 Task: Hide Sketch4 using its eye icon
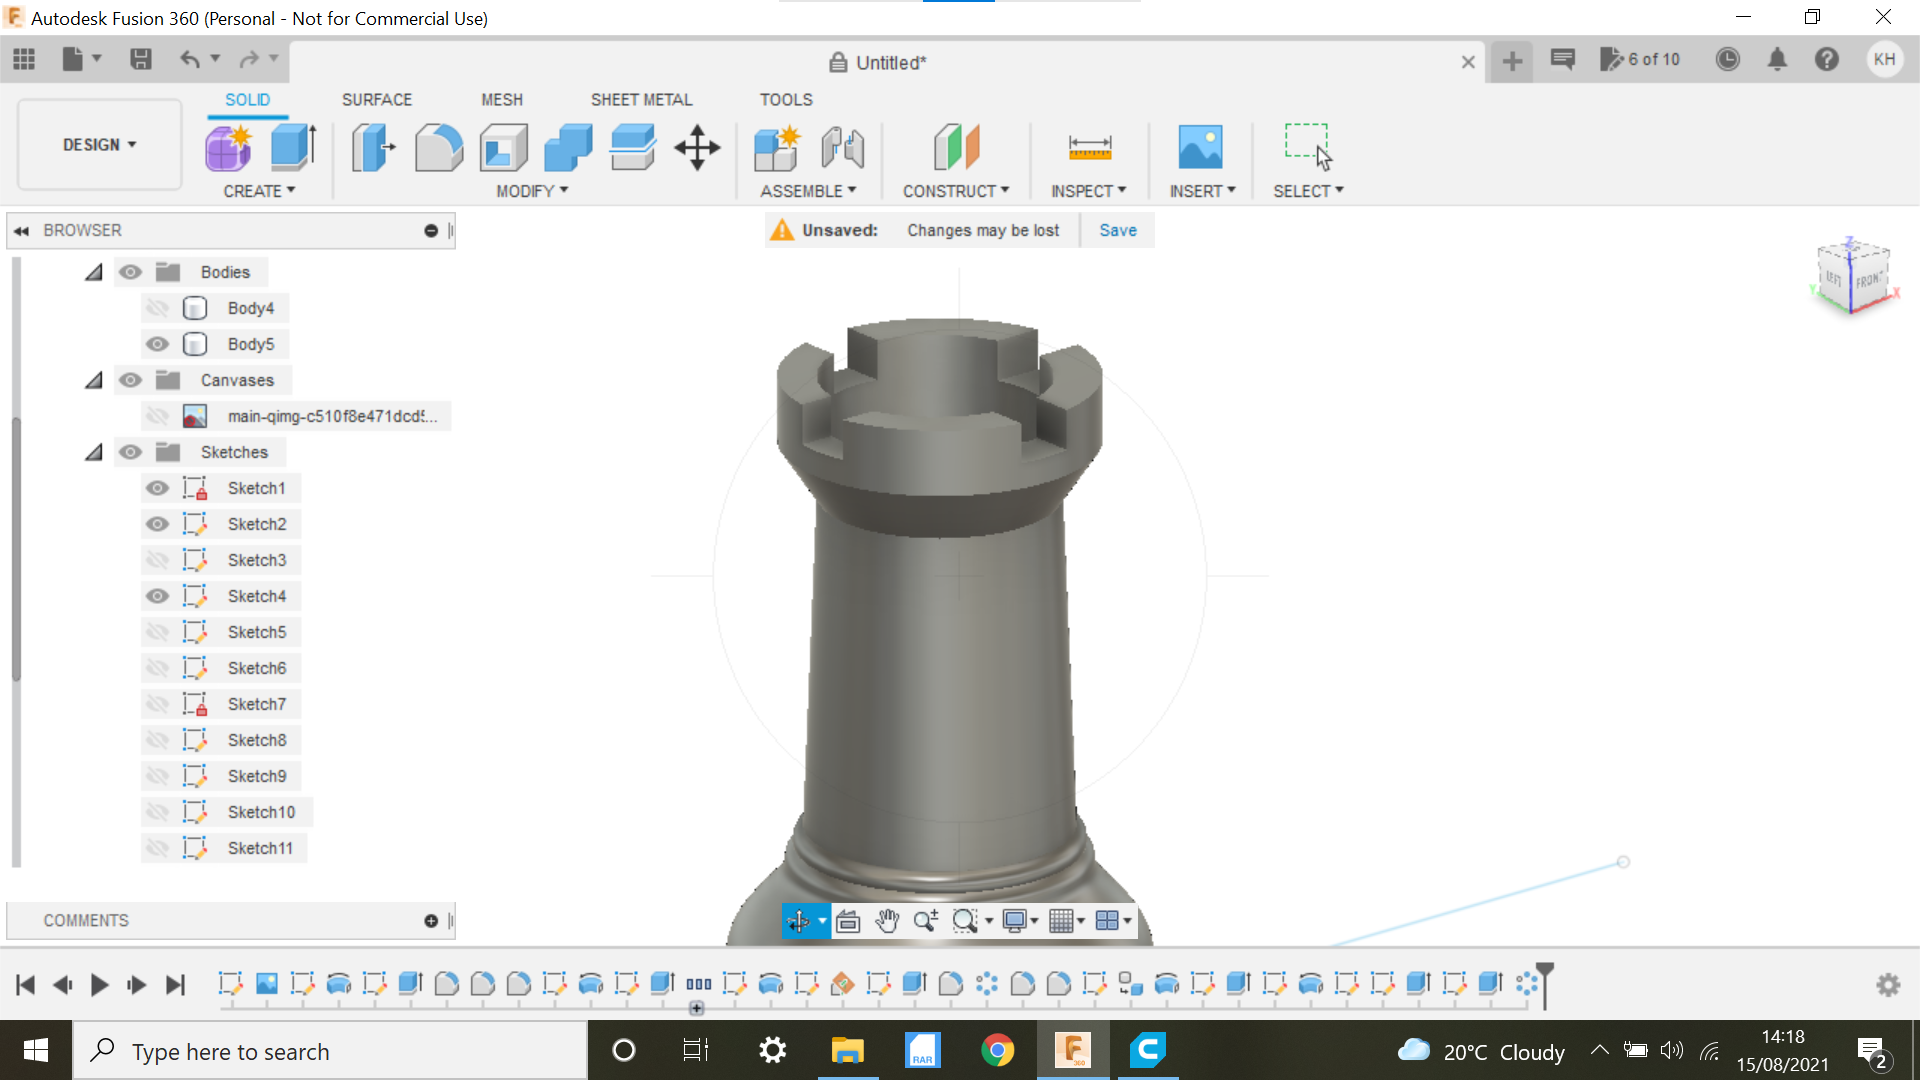click(157, 596)
